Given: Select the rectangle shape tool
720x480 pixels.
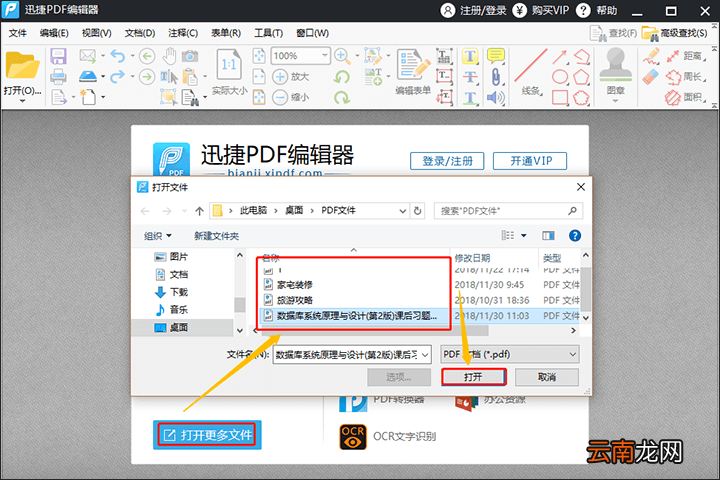Looking at the screenshot, I should tap(560, 97).
